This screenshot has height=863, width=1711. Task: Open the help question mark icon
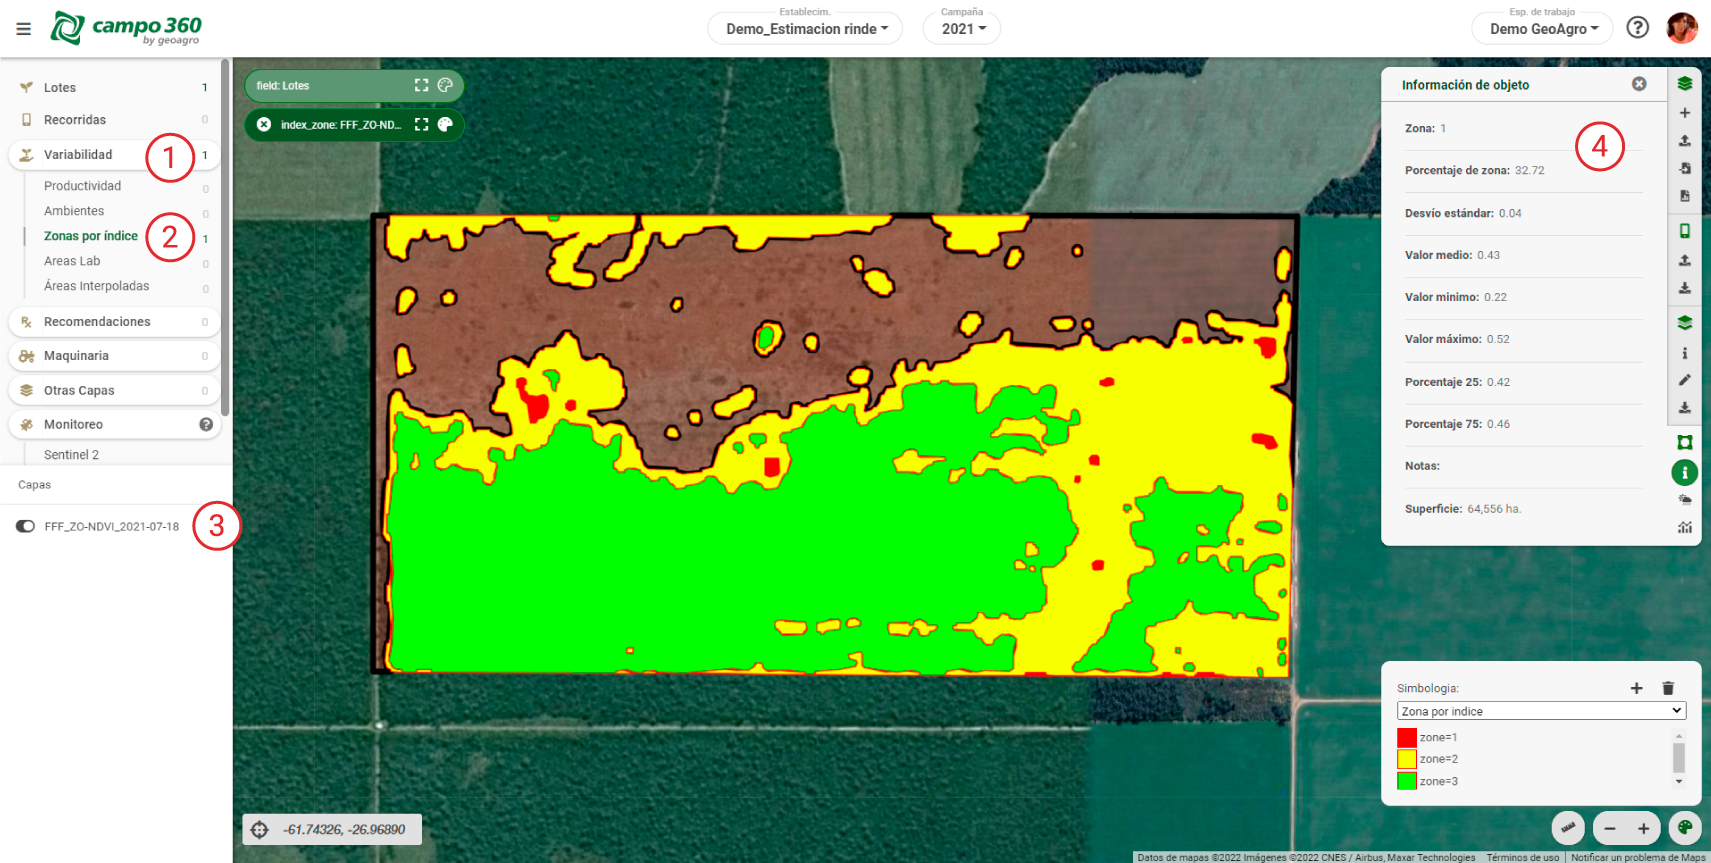tap(1638, 28)
